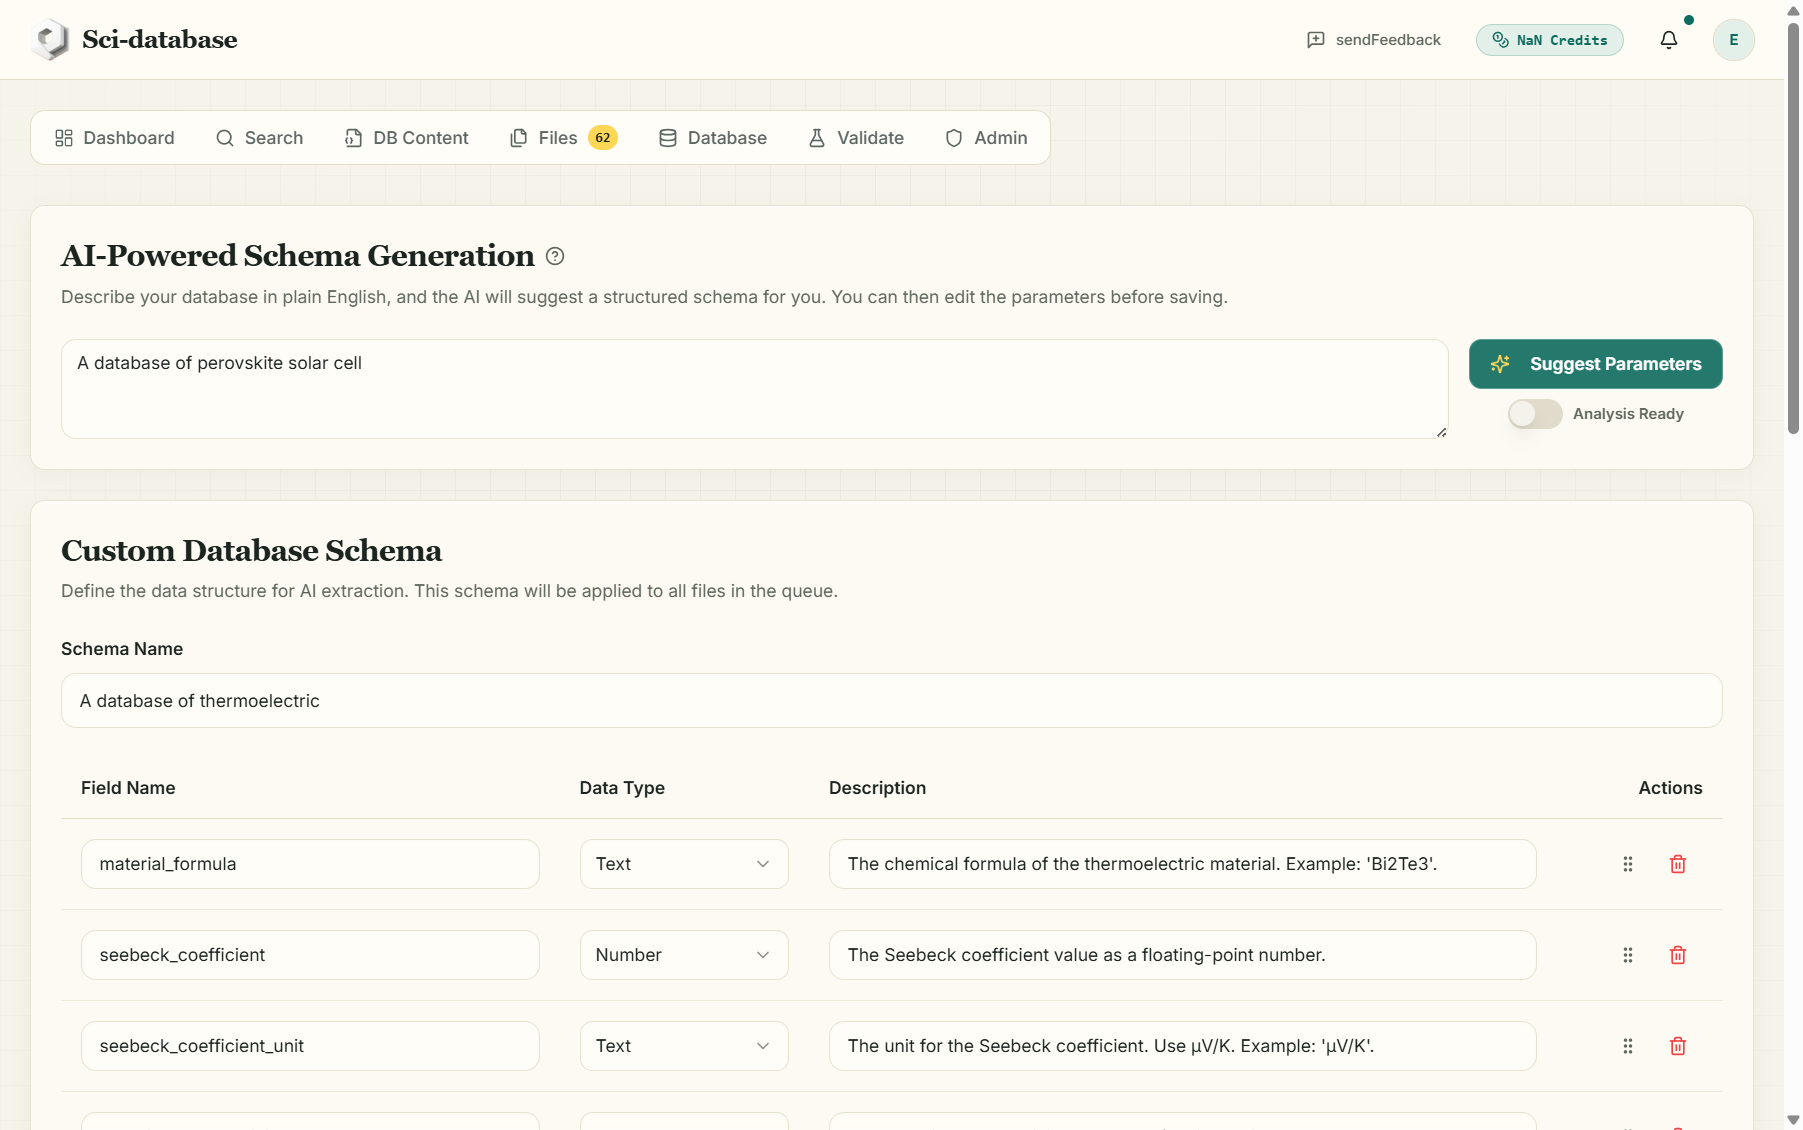Click the text area resize grip
1803x1130 pixels.
click(x=1441, y=432)
